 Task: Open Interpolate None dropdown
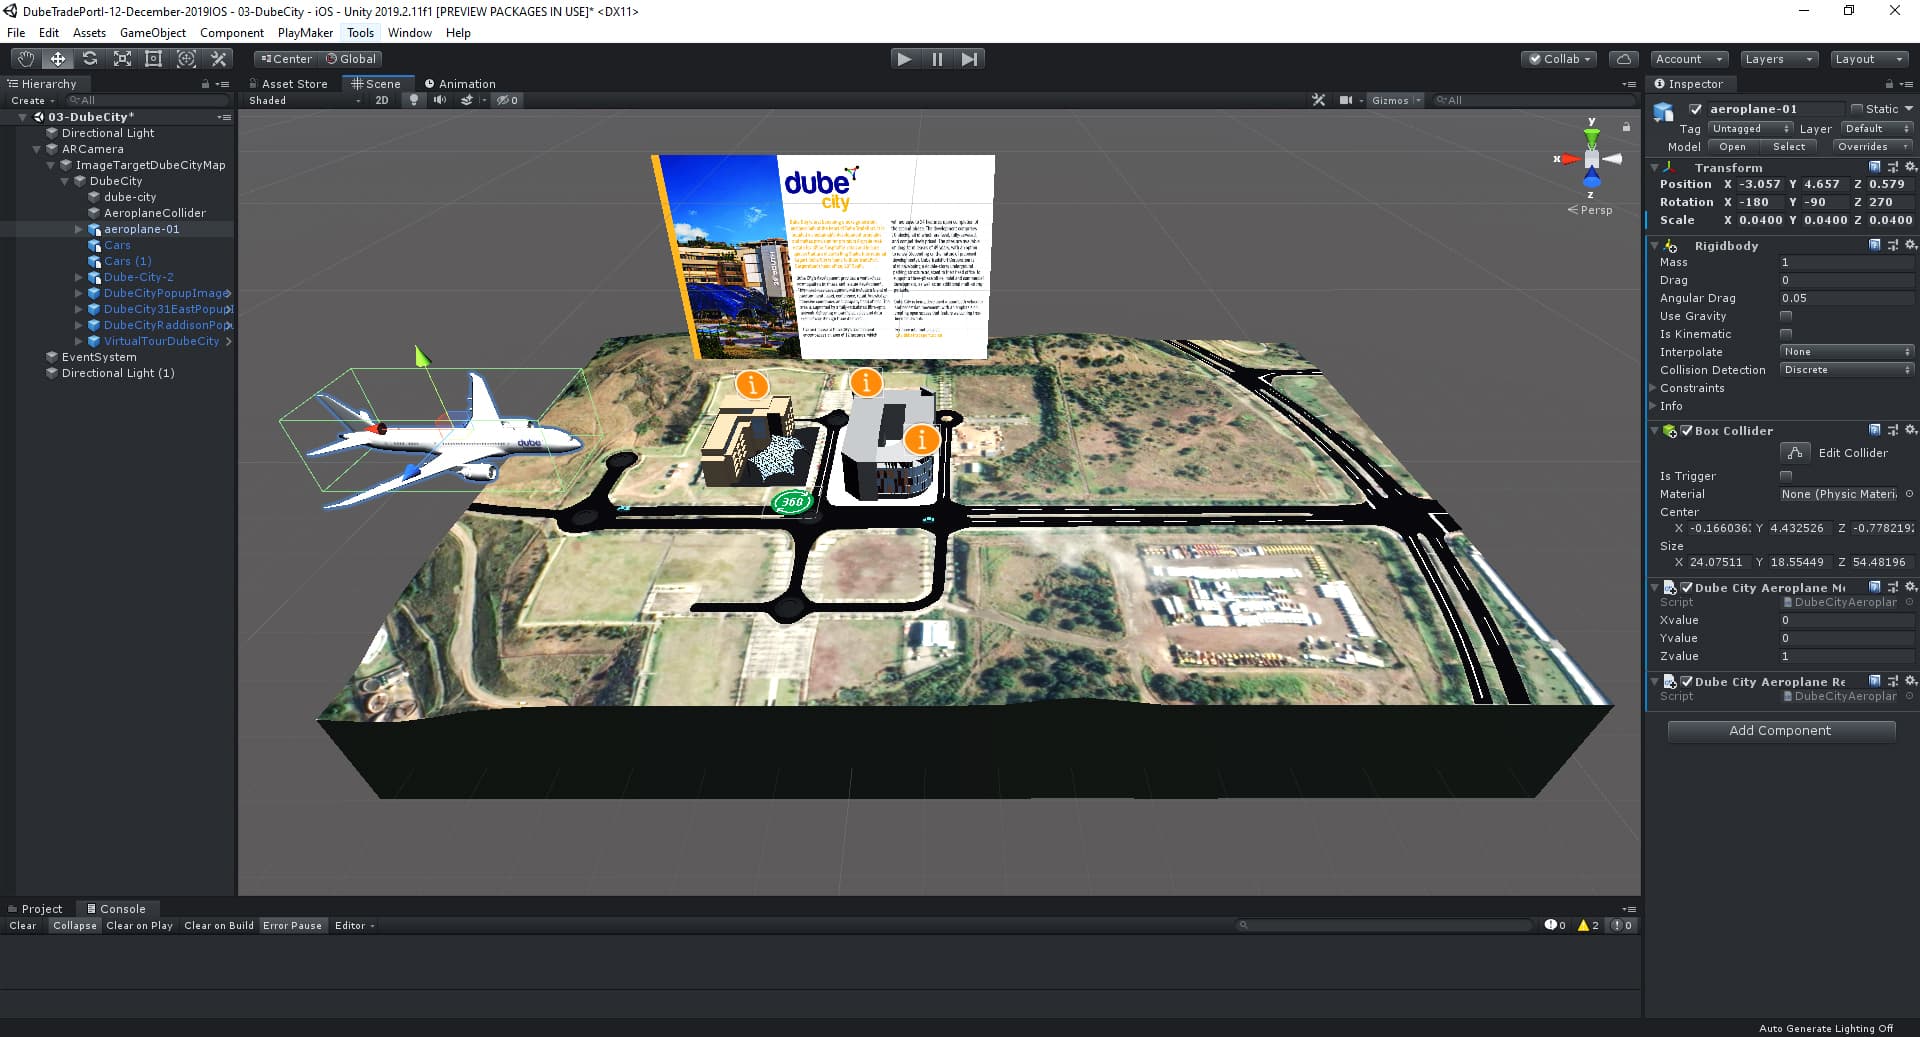click(1847, 352)
